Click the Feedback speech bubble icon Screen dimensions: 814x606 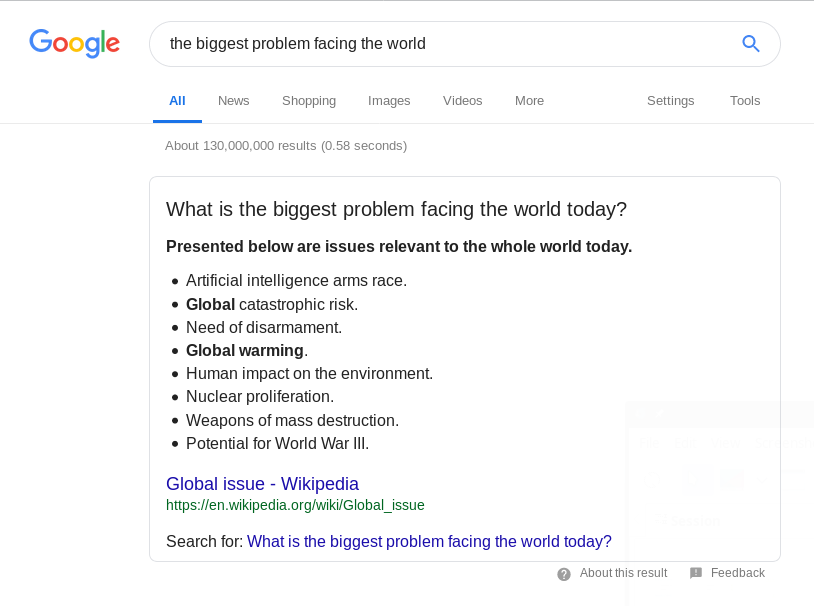coord(696,573)
